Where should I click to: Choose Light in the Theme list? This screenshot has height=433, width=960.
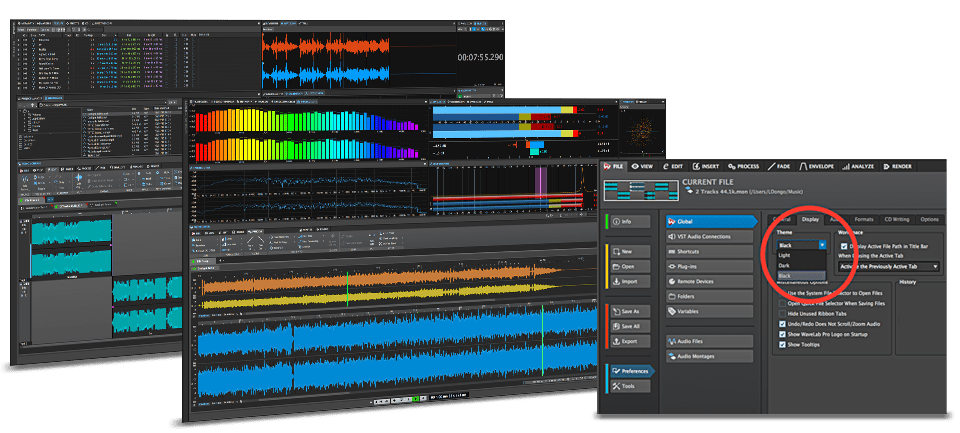pyautogui.click(x=801, y=255)
